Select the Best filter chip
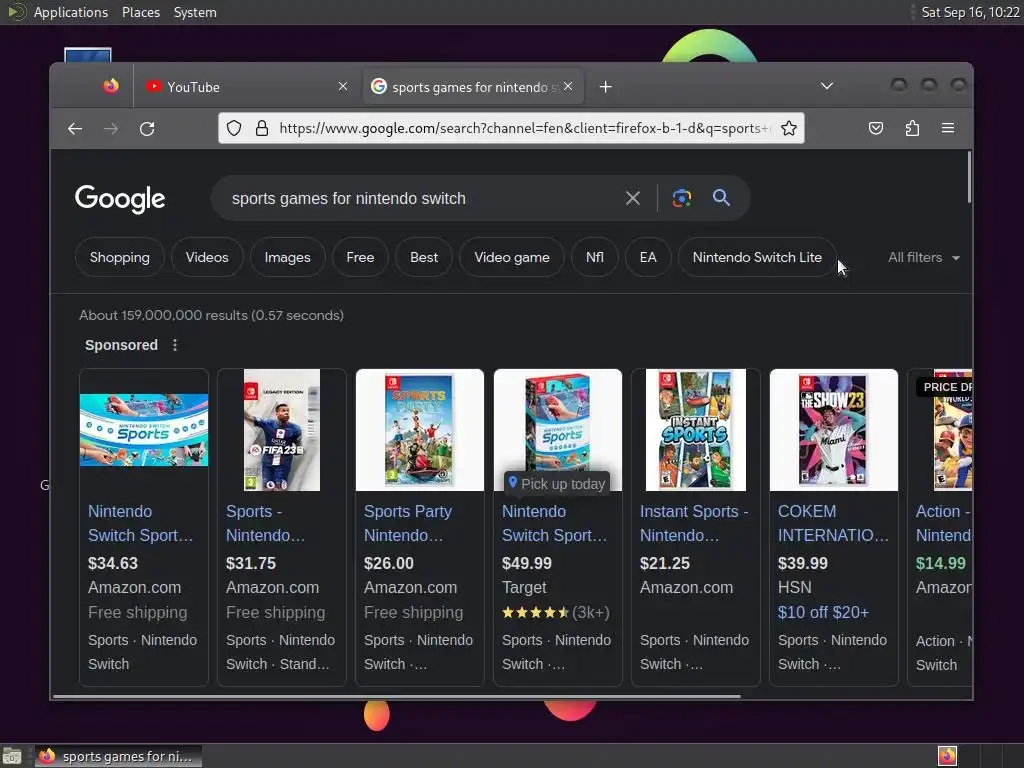The width and height of the screenshot is (1024, 768). point(424,257)
